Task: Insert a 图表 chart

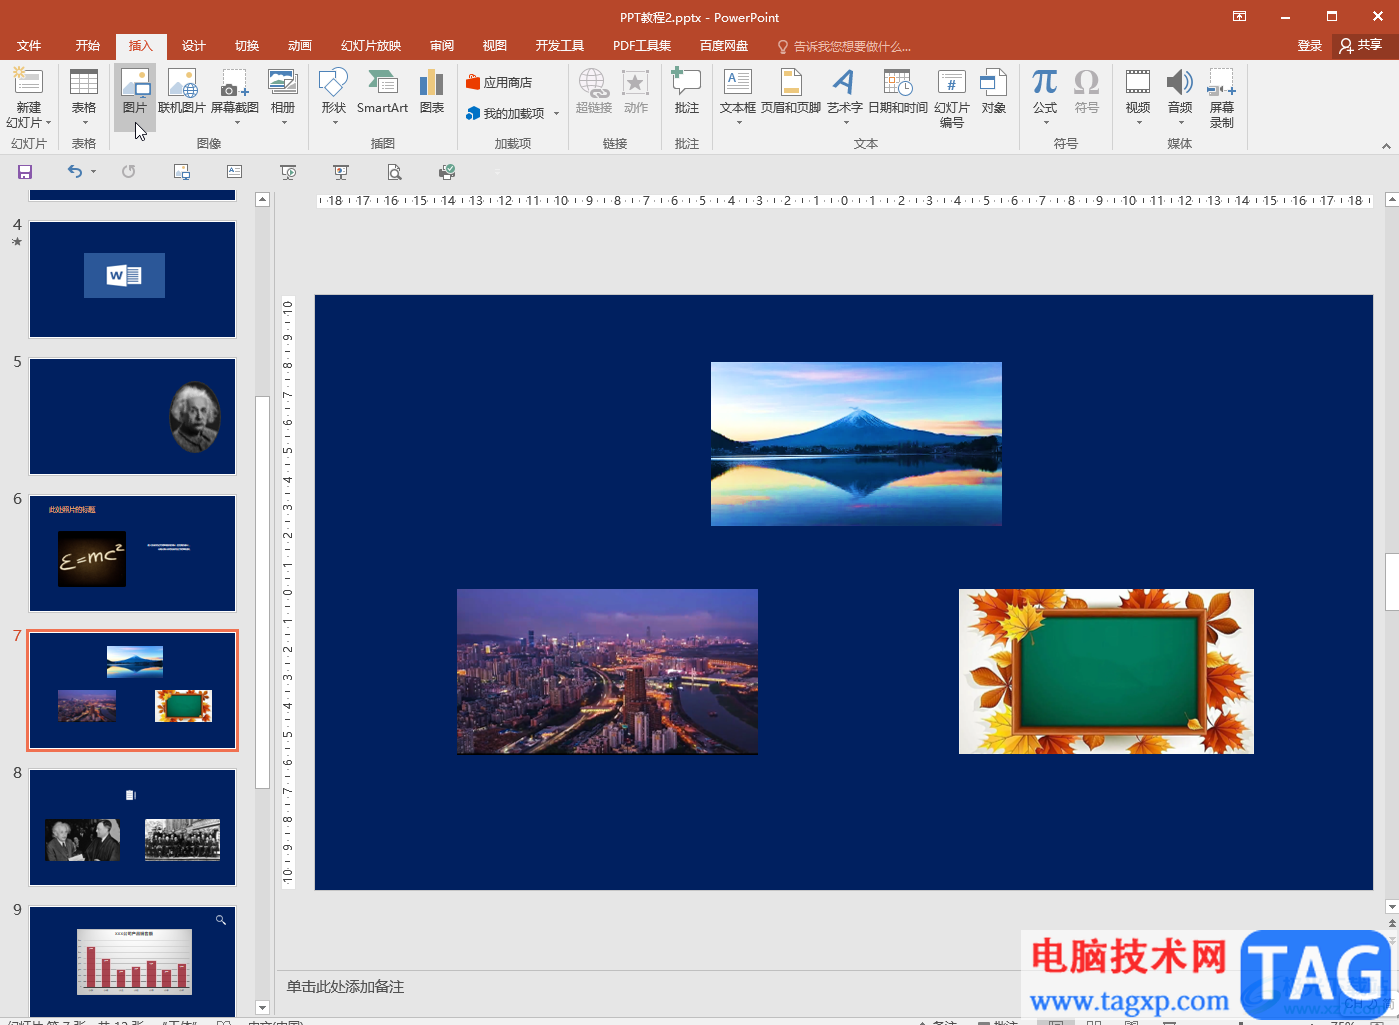Action: tap(432, 91)
